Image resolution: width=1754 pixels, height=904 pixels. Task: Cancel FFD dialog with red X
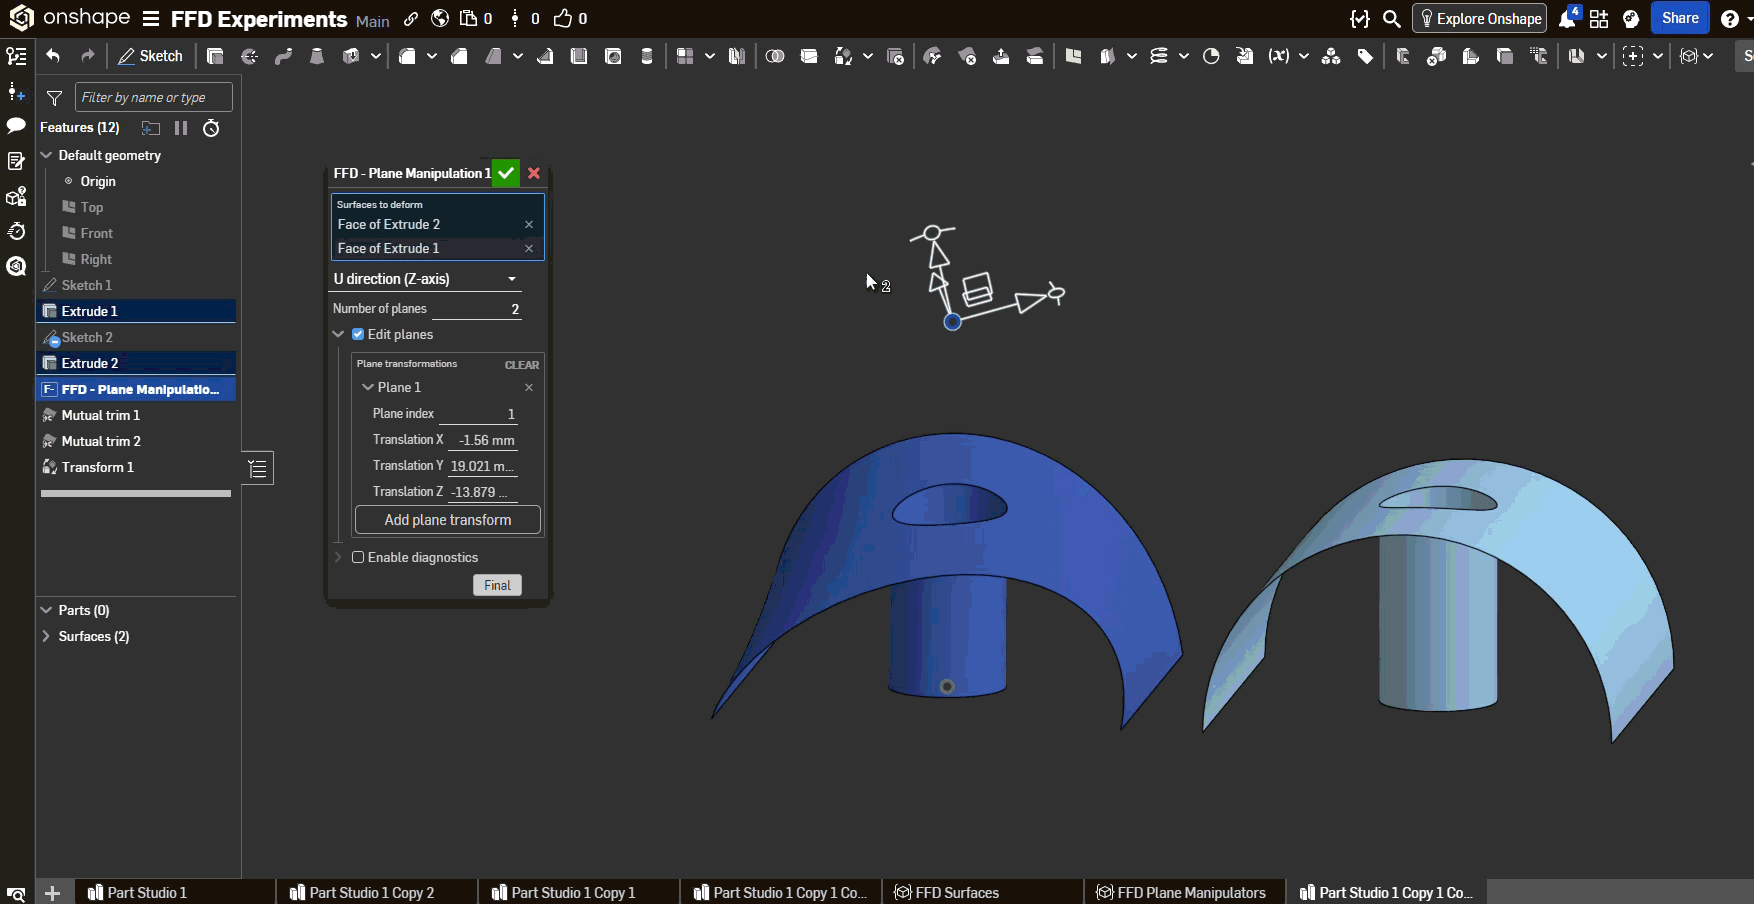click(534, 173)
